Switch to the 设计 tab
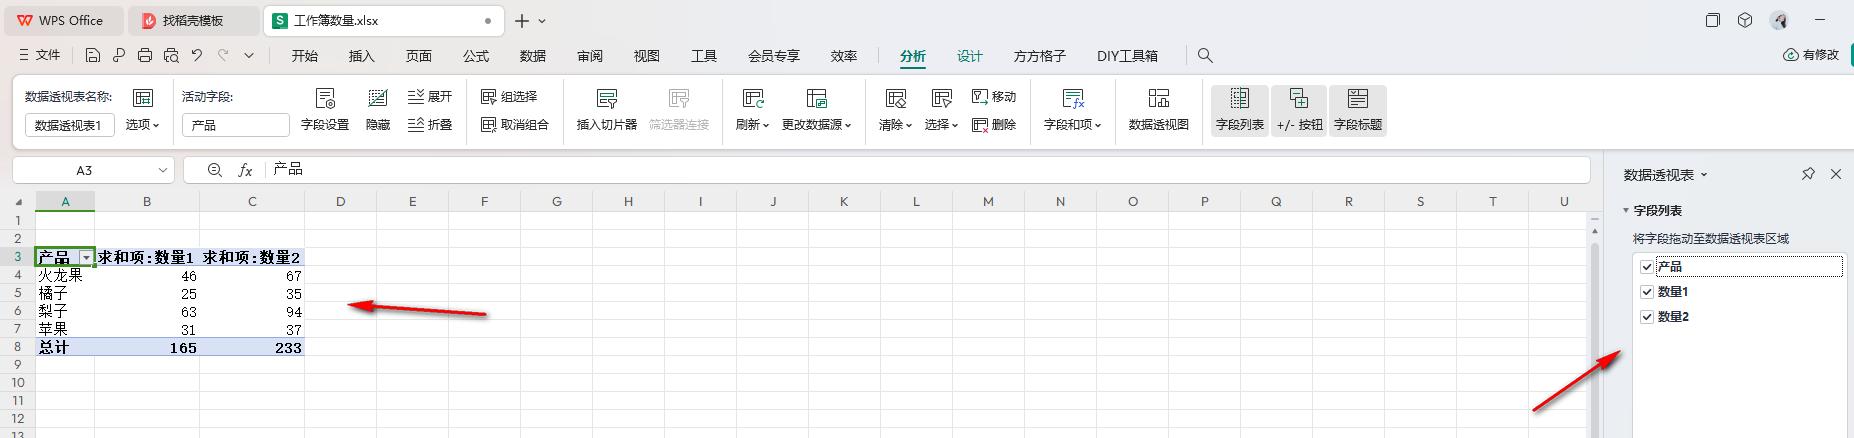 tap(970, 56)
